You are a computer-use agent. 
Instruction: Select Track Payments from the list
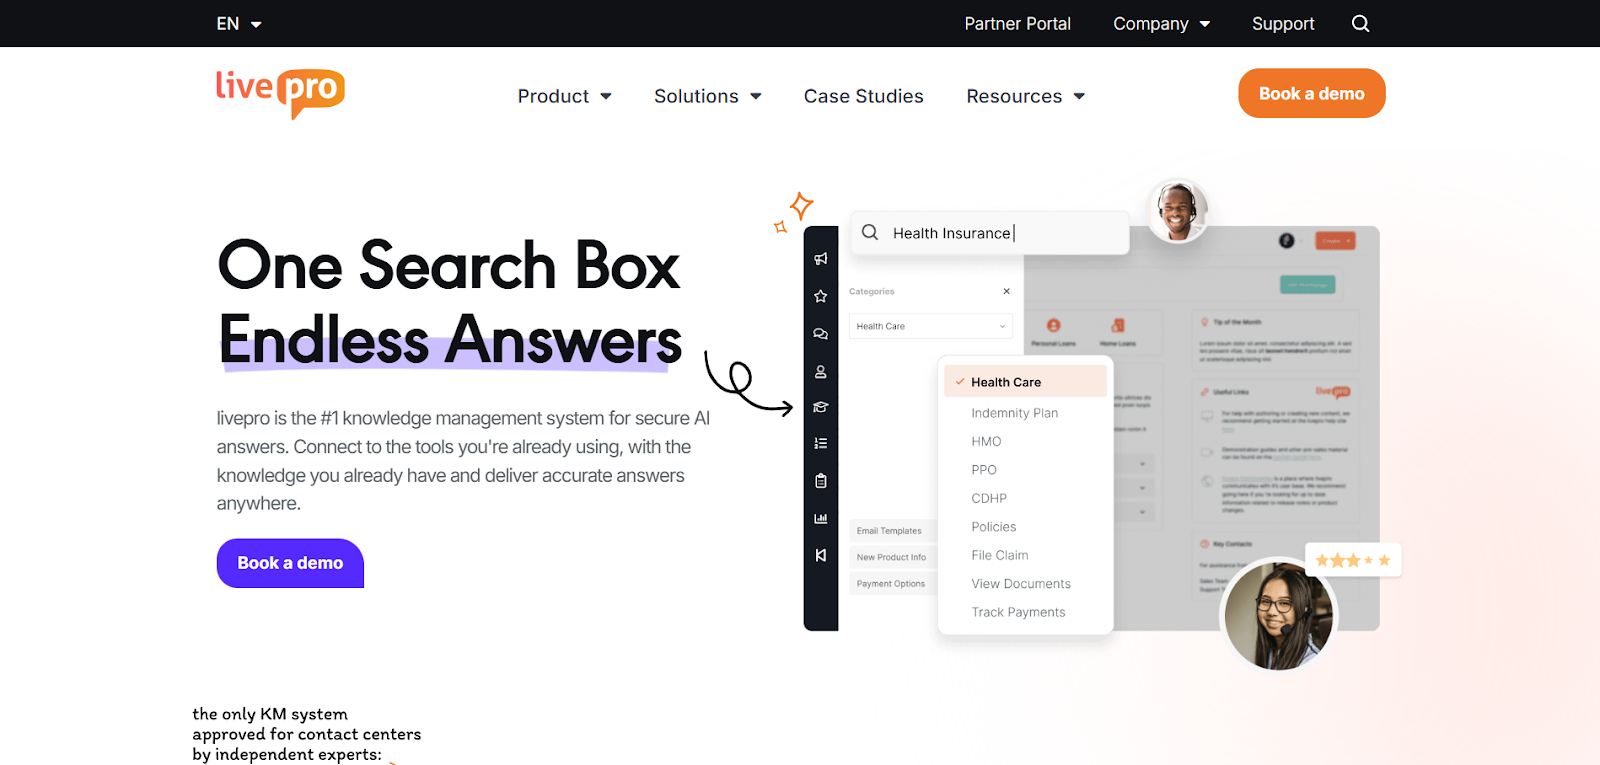1018,612
